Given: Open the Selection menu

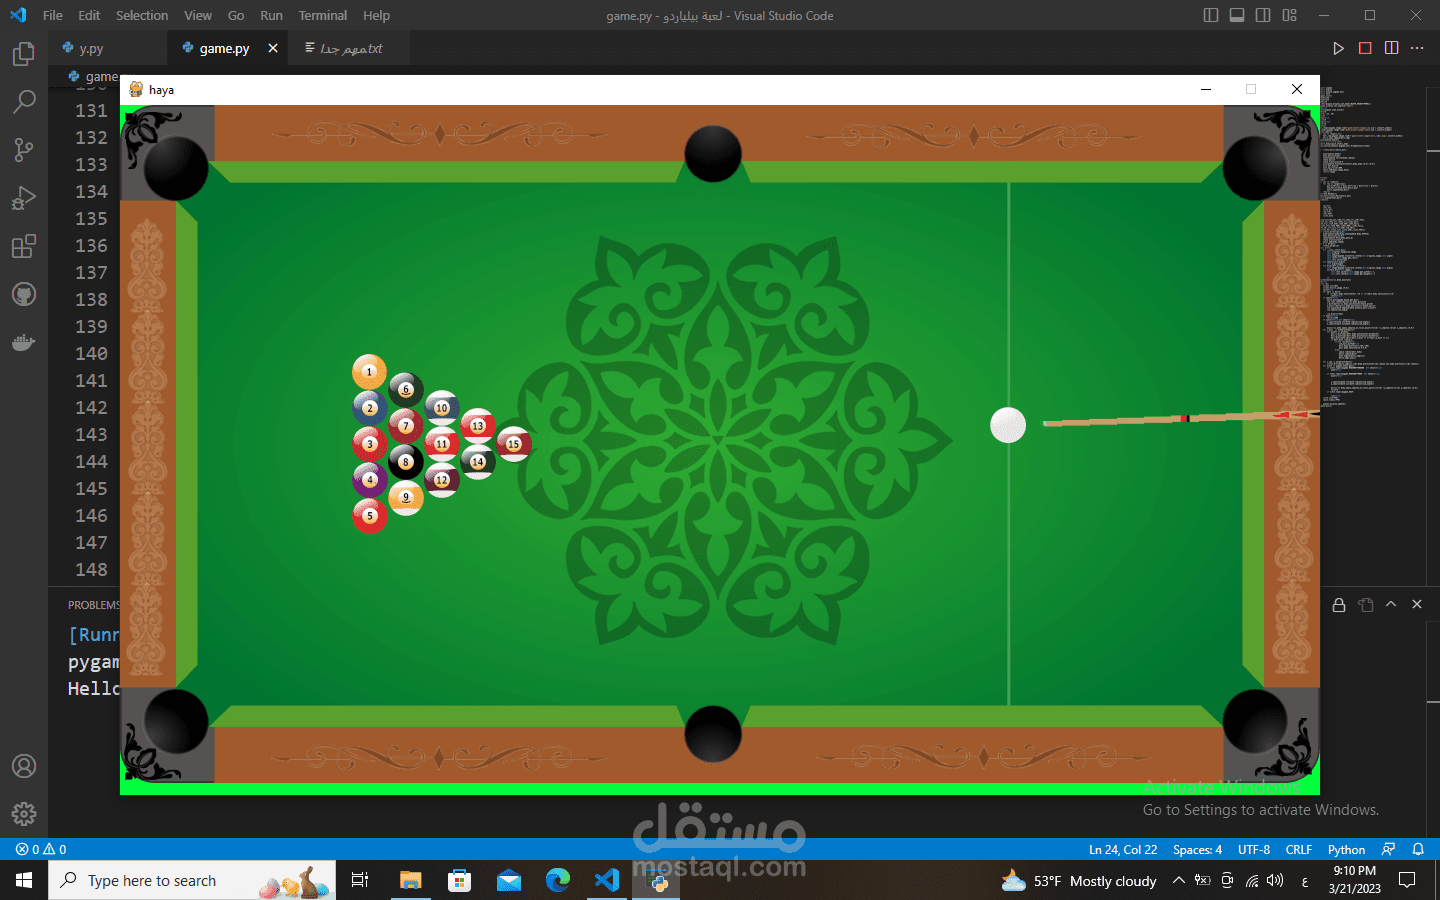Looking at the screenshot, I should (142, 15).
